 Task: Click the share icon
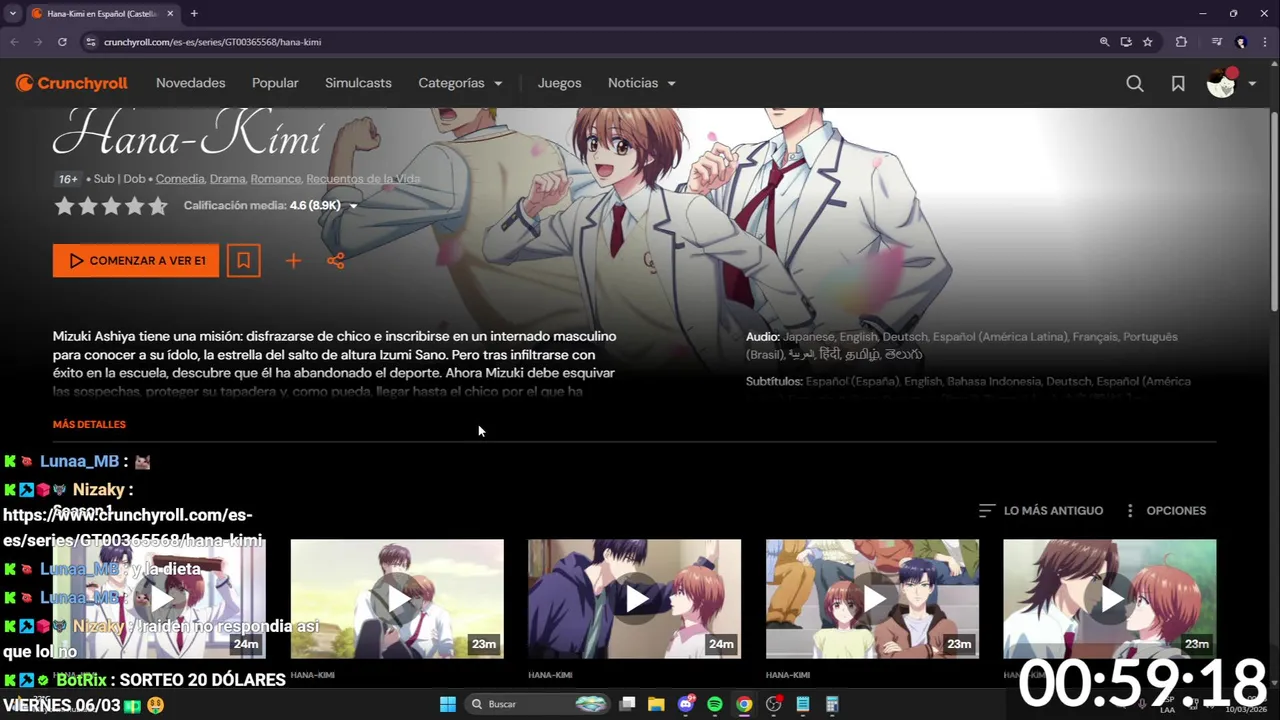click(336, 261)
